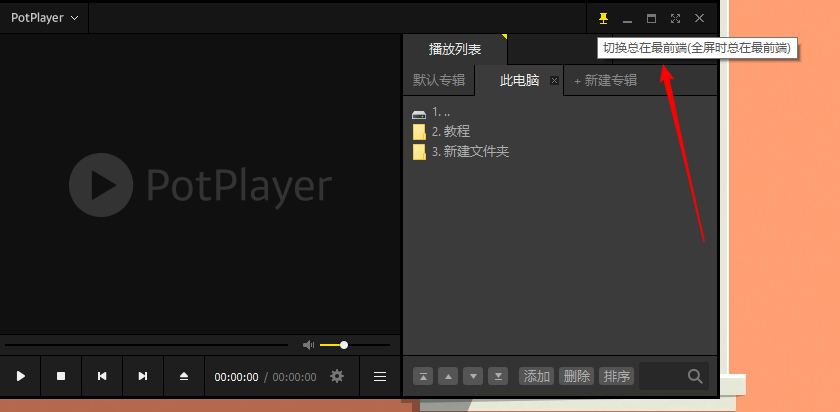Image resolution: width=840 pixels, height=412 pixels.
Task: Open the PotPlayer main menu dropdown
Action: tap(44, 18)
